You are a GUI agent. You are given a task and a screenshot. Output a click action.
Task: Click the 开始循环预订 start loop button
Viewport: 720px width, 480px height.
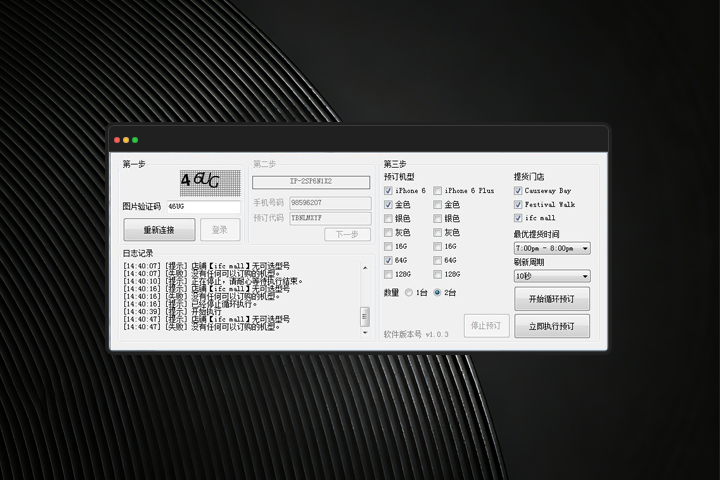point(552,299)
